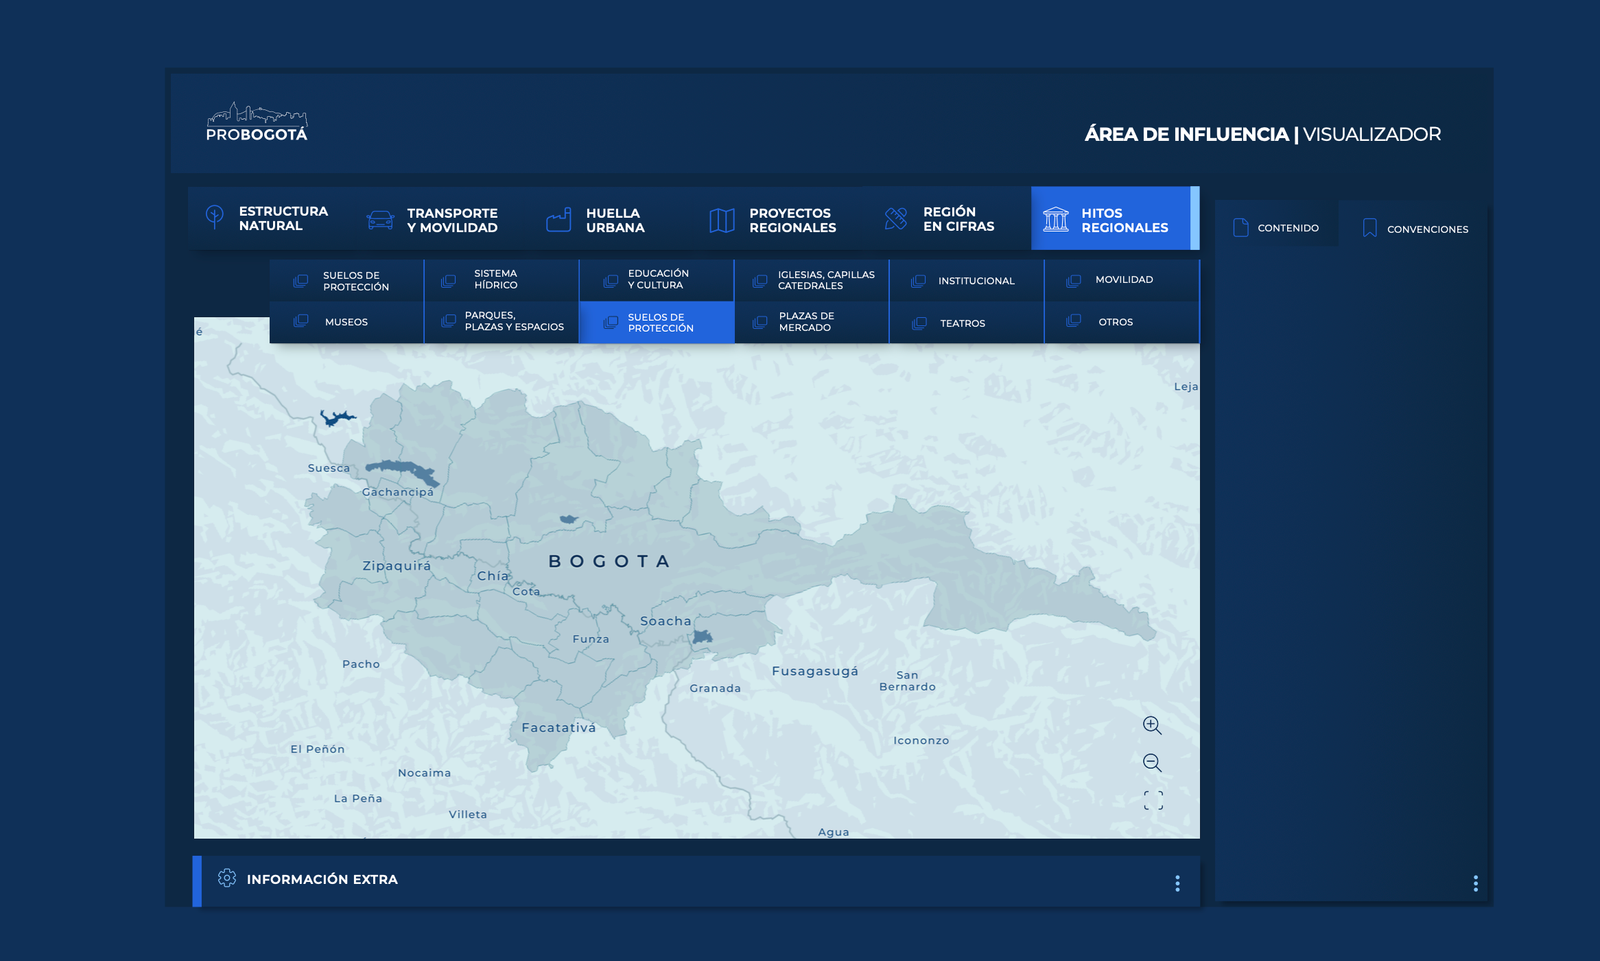Toggle the Museos layer

pos(346,322)
